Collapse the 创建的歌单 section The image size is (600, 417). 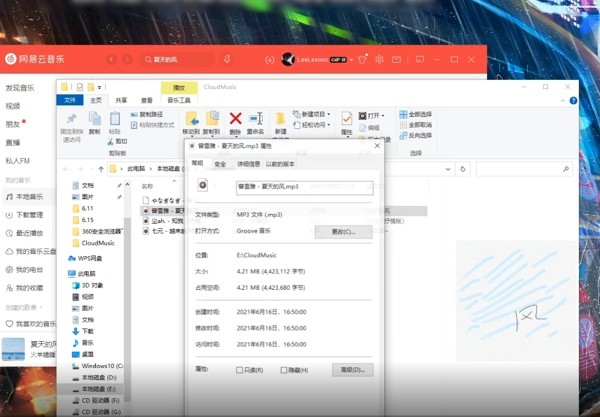pyautogui.click(x=41, y=307)
